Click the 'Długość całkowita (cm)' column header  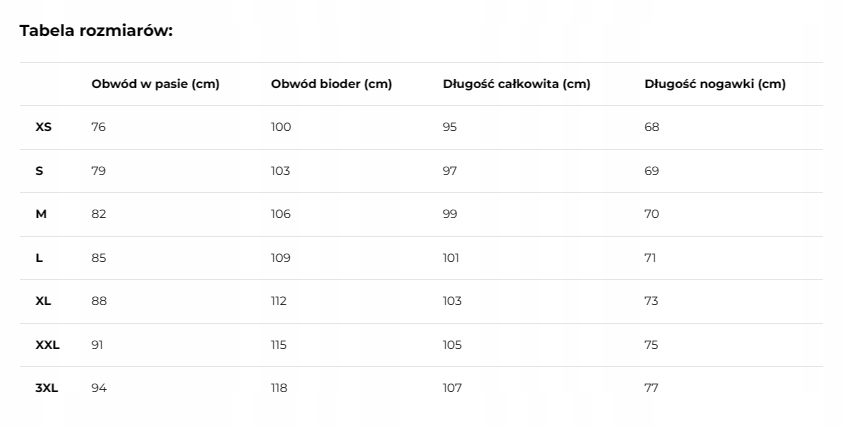tap(516, 84)
